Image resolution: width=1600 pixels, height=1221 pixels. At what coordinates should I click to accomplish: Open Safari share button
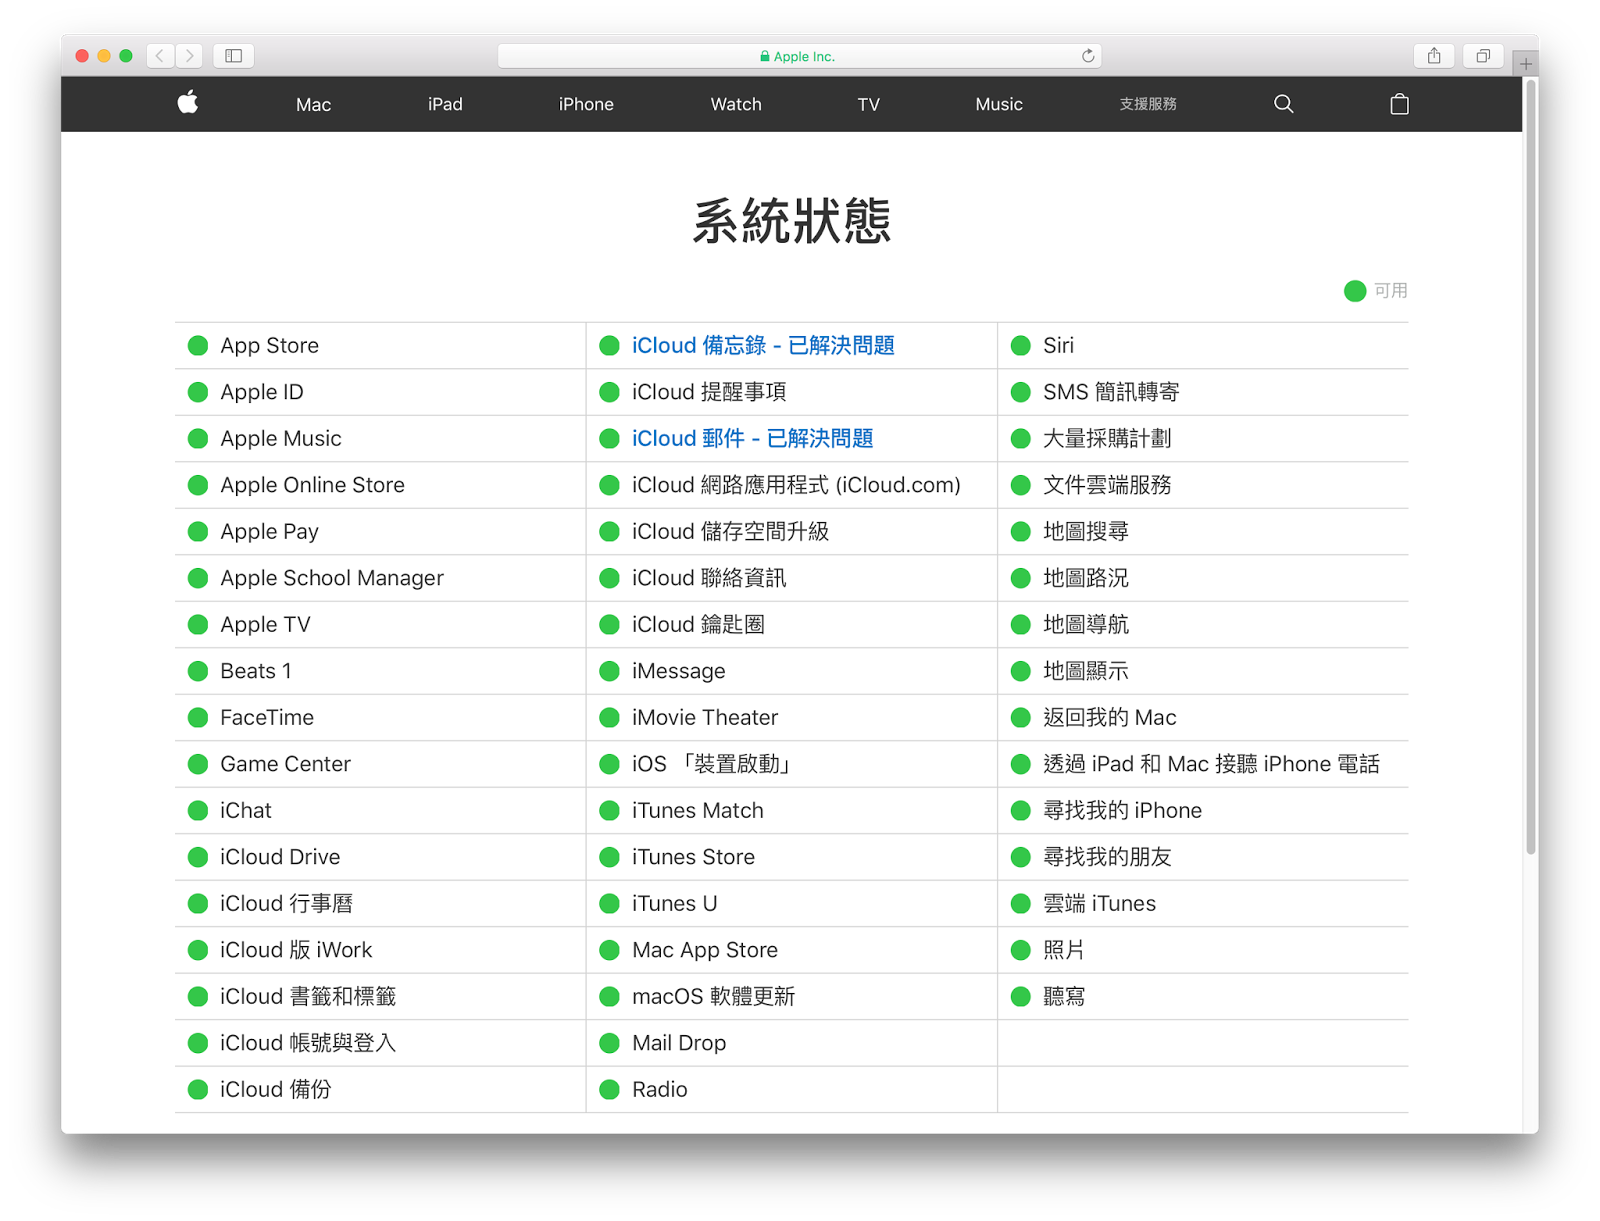[1434, 56]
